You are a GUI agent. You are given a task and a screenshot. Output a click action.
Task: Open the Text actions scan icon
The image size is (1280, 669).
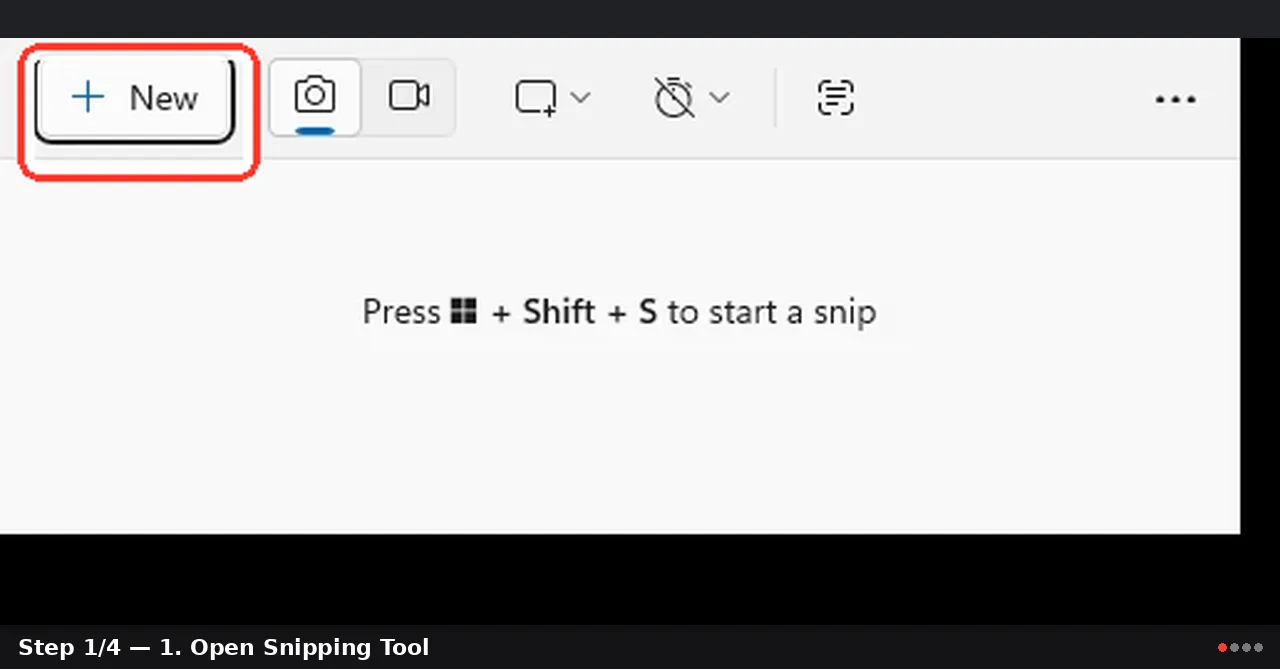click(x=835, y=98)
